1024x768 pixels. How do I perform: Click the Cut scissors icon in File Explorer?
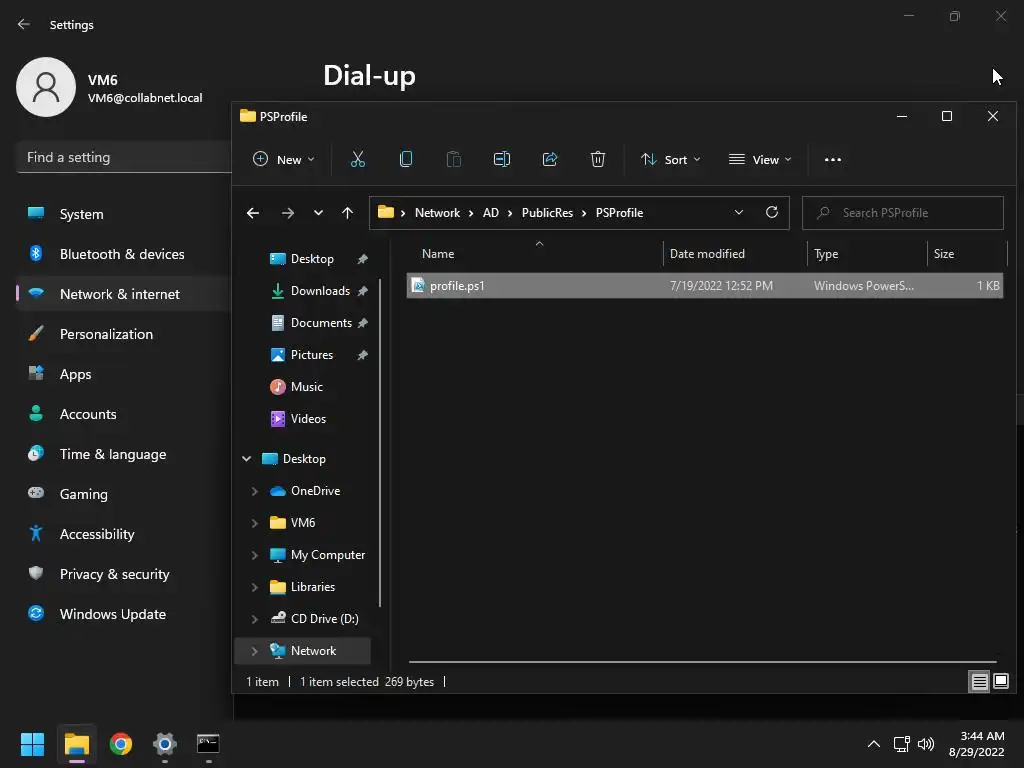(358, 159)
